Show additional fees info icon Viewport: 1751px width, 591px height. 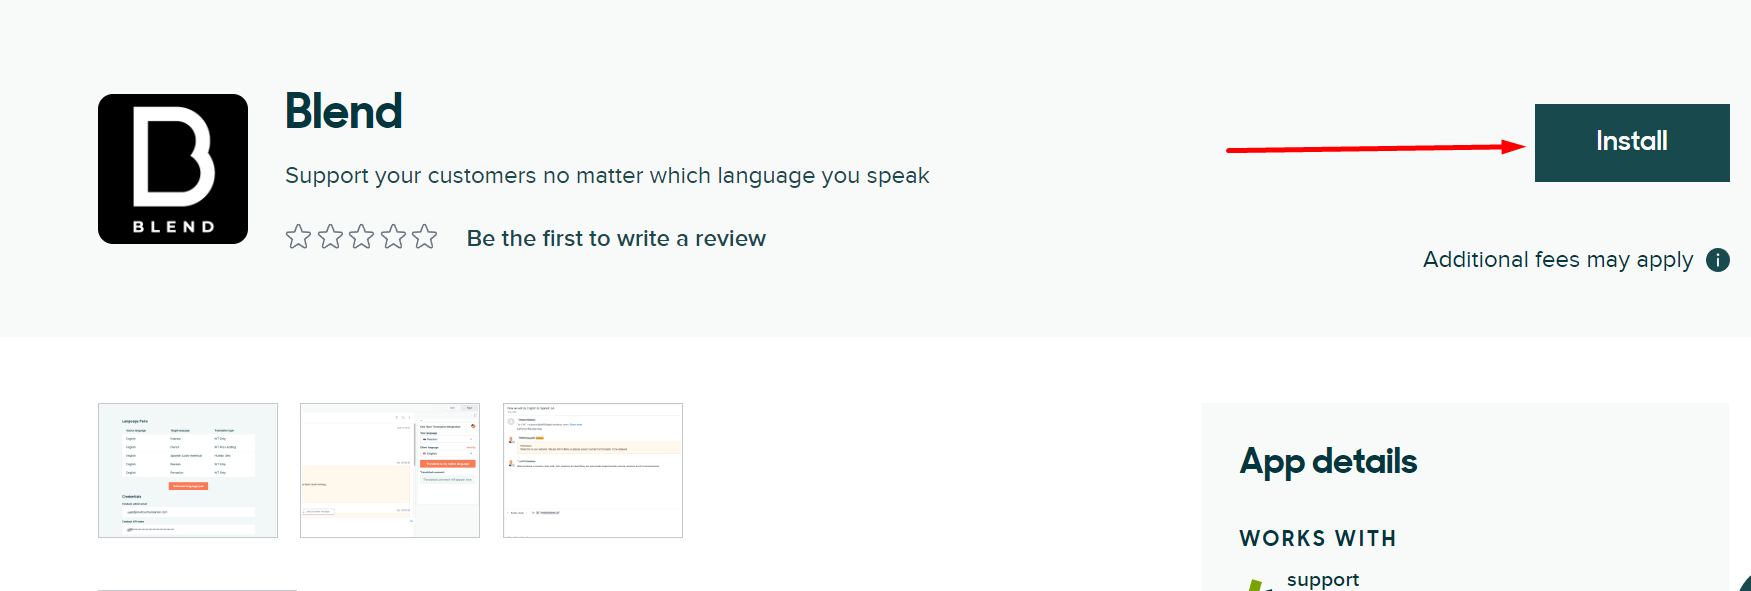pos(1718,260)
